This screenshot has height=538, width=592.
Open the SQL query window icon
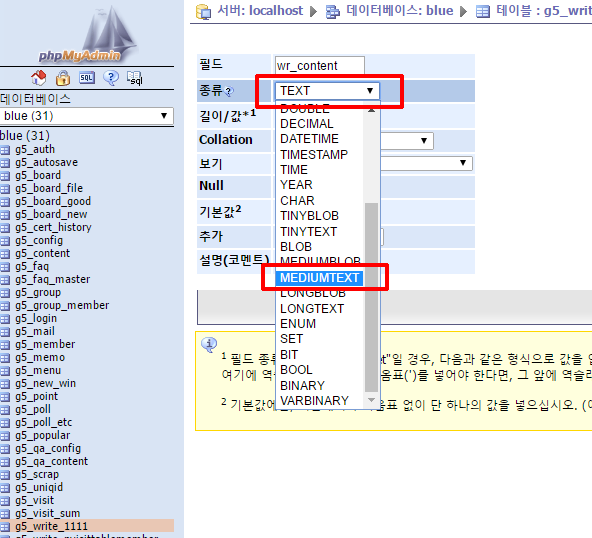pos(87,78)
